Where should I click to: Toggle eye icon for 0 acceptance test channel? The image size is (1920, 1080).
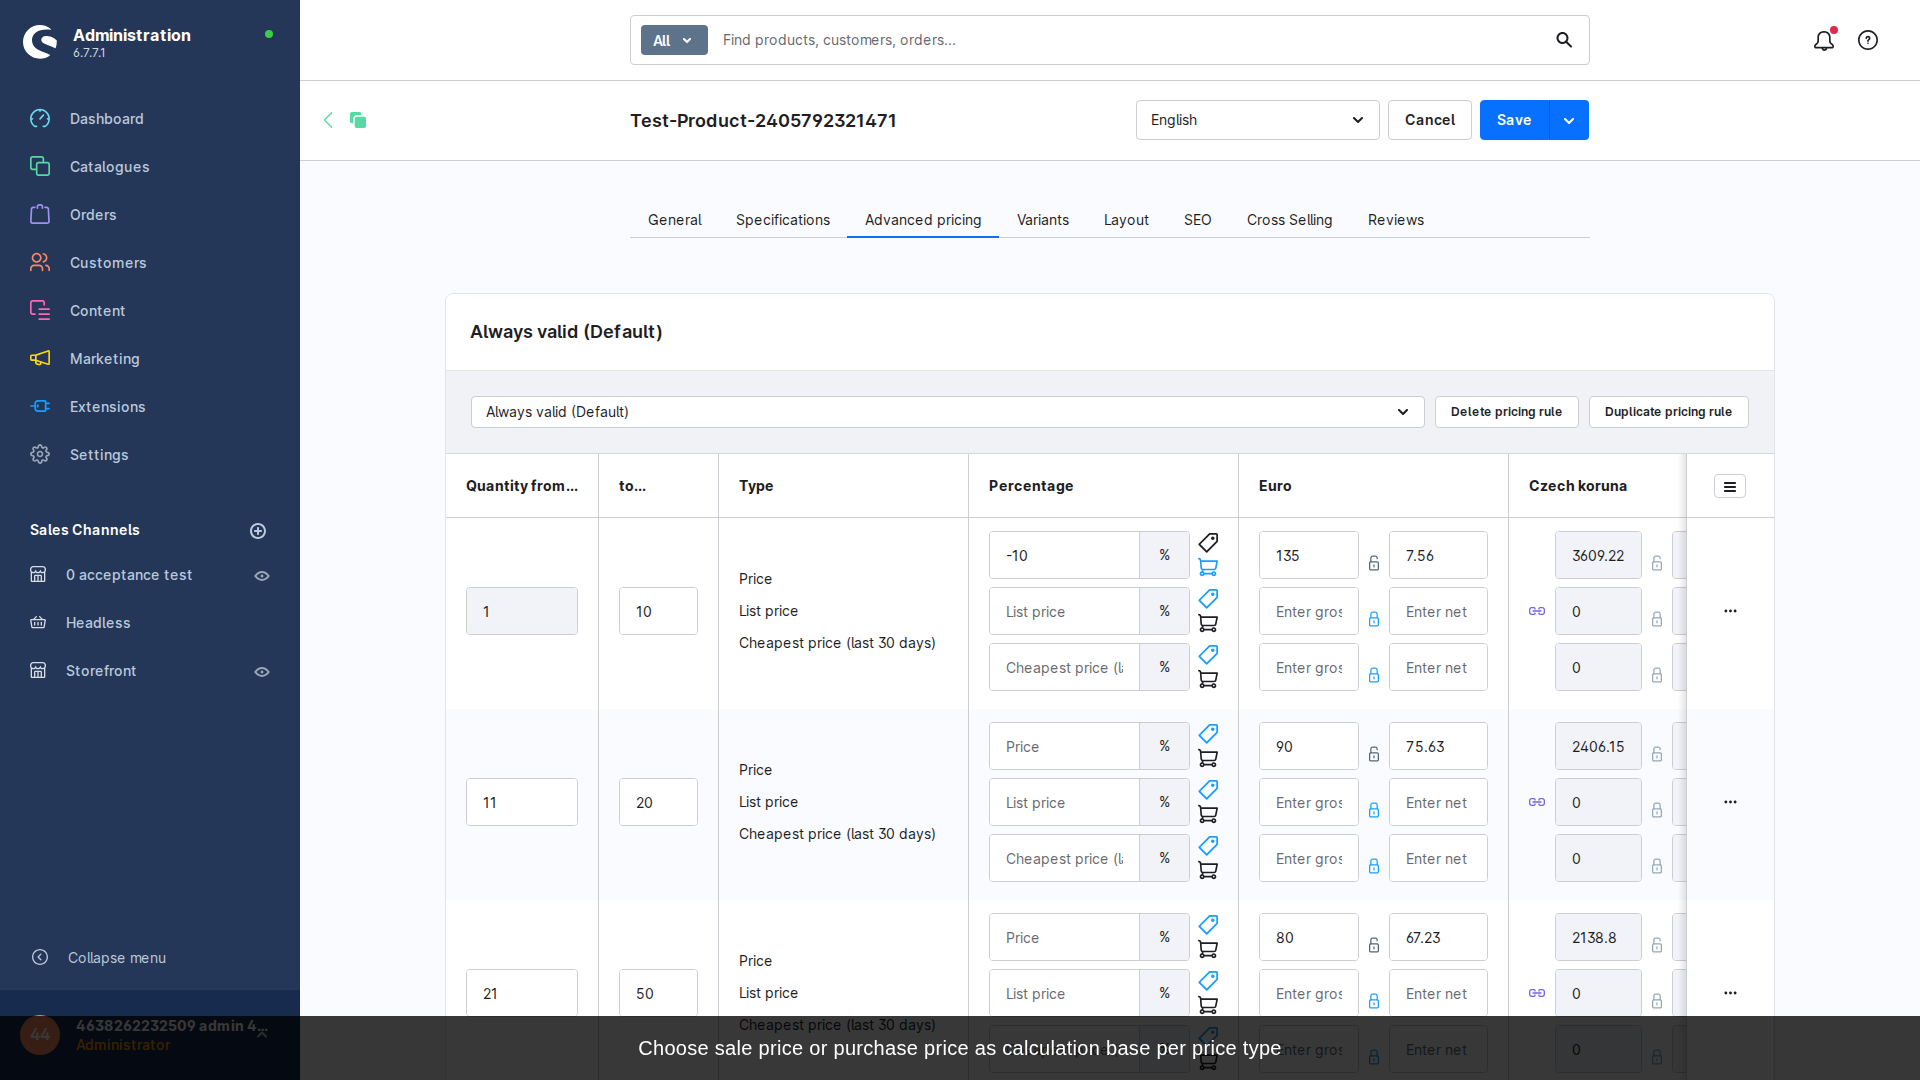tap(262, 576)
